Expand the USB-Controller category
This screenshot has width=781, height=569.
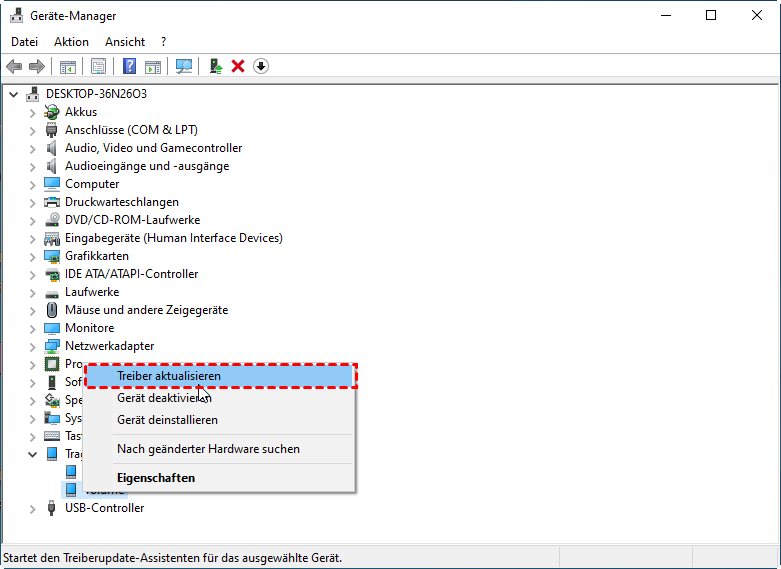pyautogui.click(x=33, y=508)
